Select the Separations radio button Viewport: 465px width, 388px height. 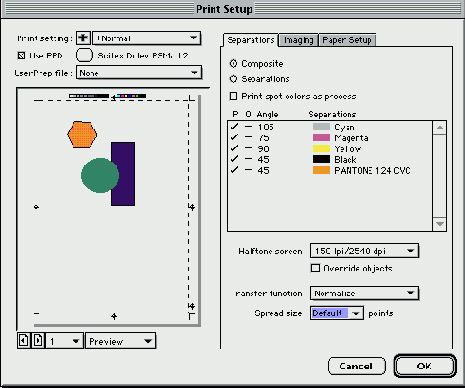pyautogui.click(x=233, y=79)
